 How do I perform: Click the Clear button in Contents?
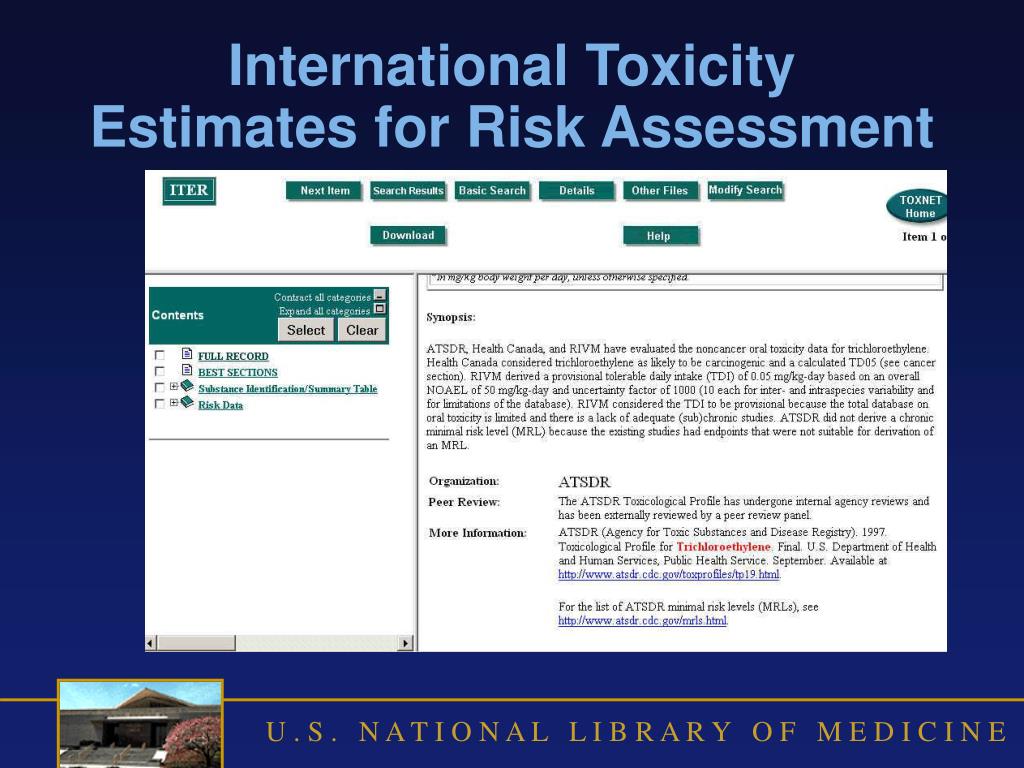(x=362, y=330)
